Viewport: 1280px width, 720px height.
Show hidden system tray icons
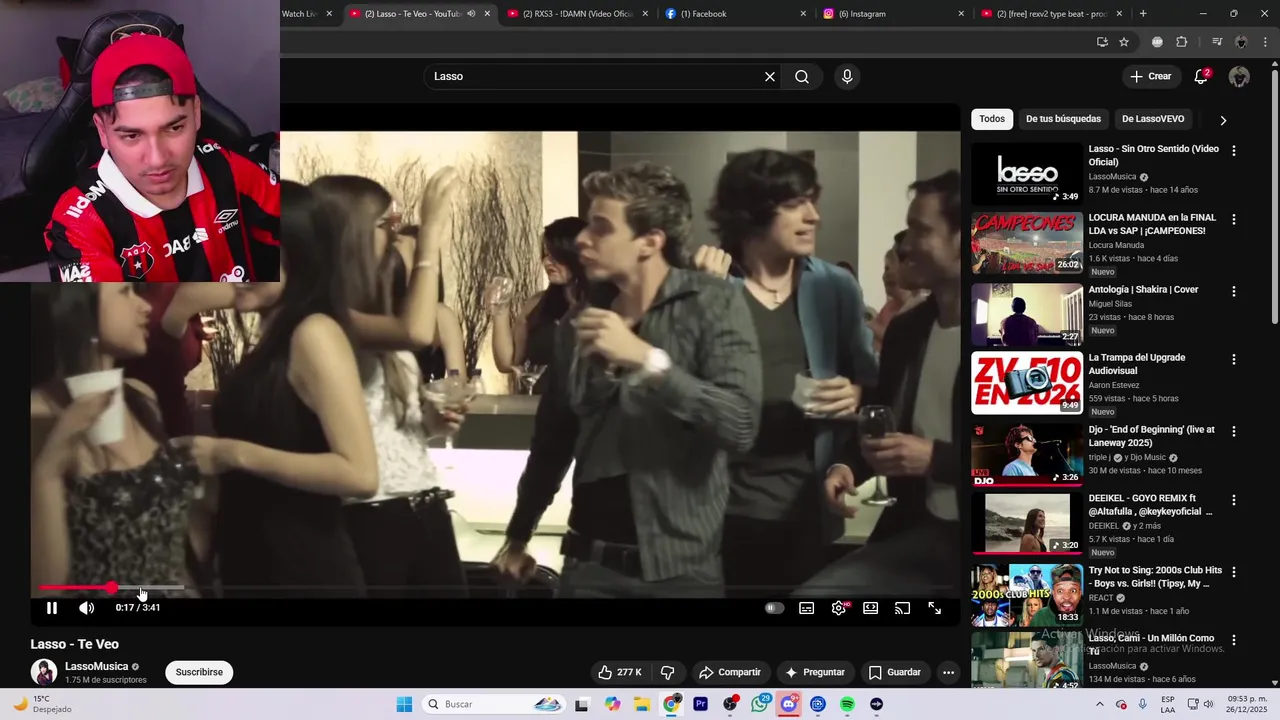[1100, 704]
